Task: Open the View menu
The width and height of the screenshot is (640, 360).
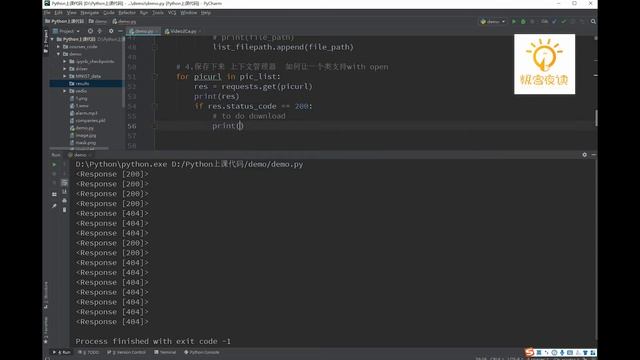Action: [x=71, y=13]
